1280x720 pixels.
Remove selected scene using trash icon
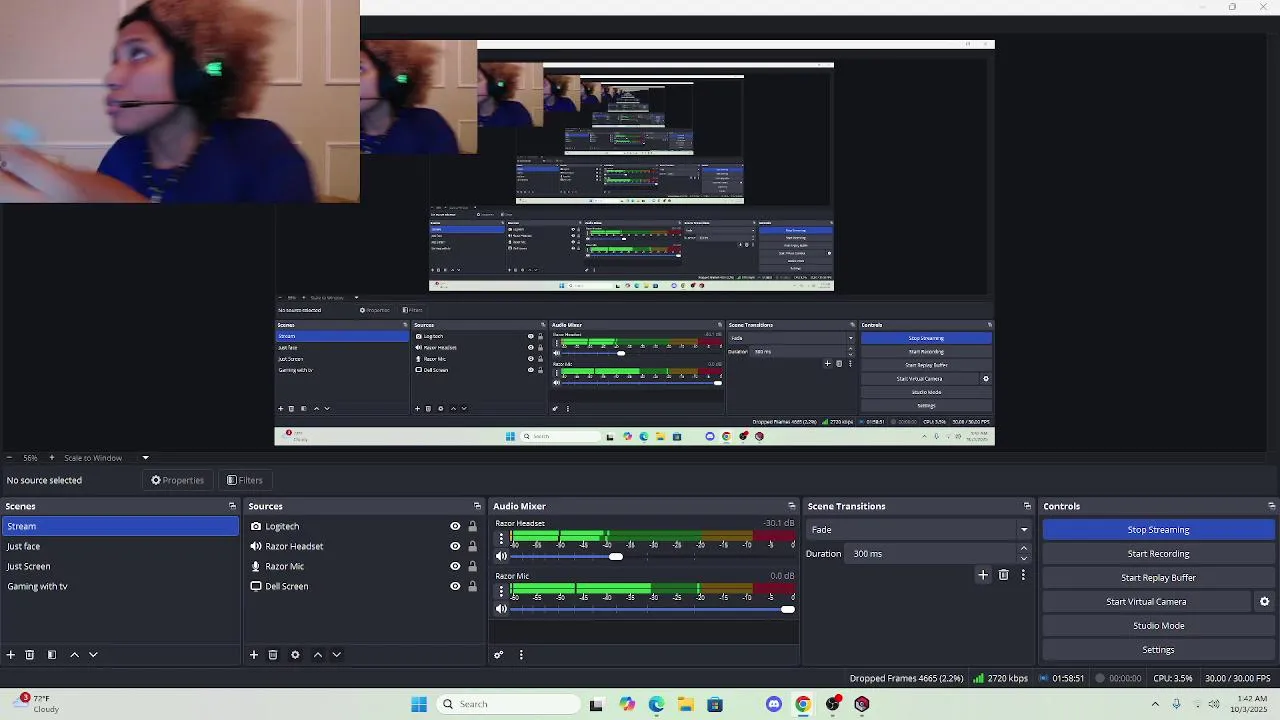pyautogui.click(x=30, y=655)
